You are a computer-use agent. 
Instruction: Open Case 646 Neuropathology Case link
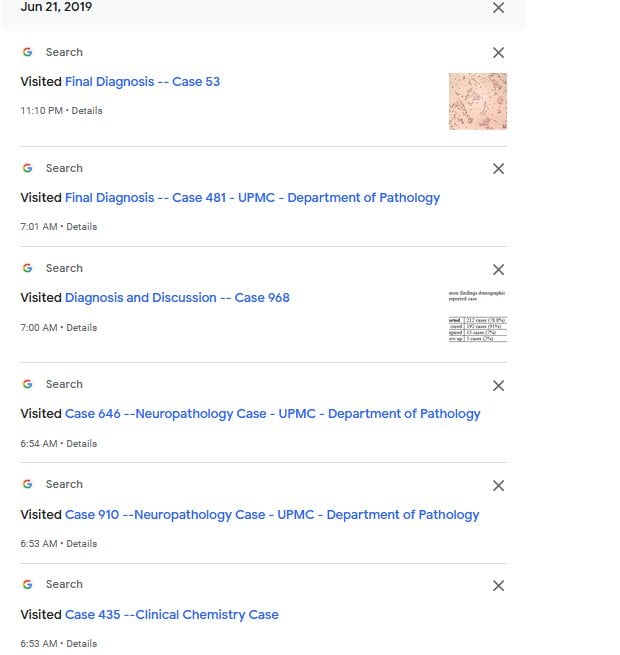click(272, 414)
